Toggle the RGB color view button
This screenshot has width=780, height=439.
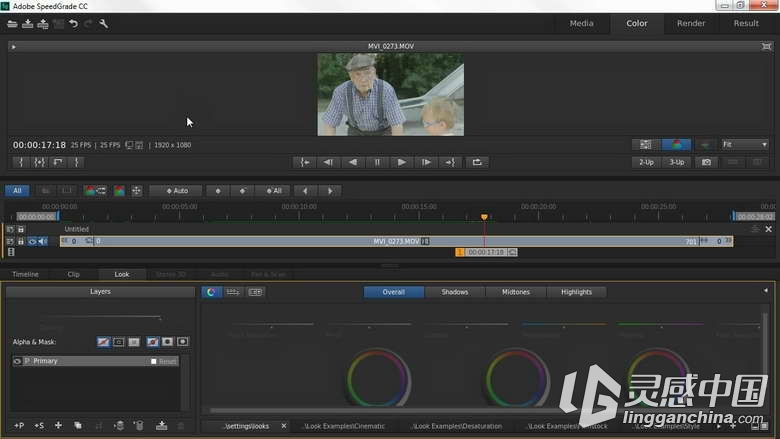click(x=676, y=145)
